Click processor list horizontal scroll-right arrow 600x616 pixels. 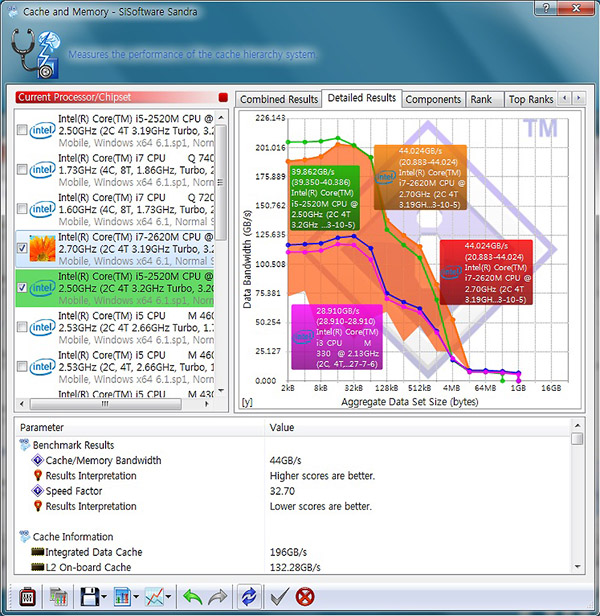[x=207, y=404]
